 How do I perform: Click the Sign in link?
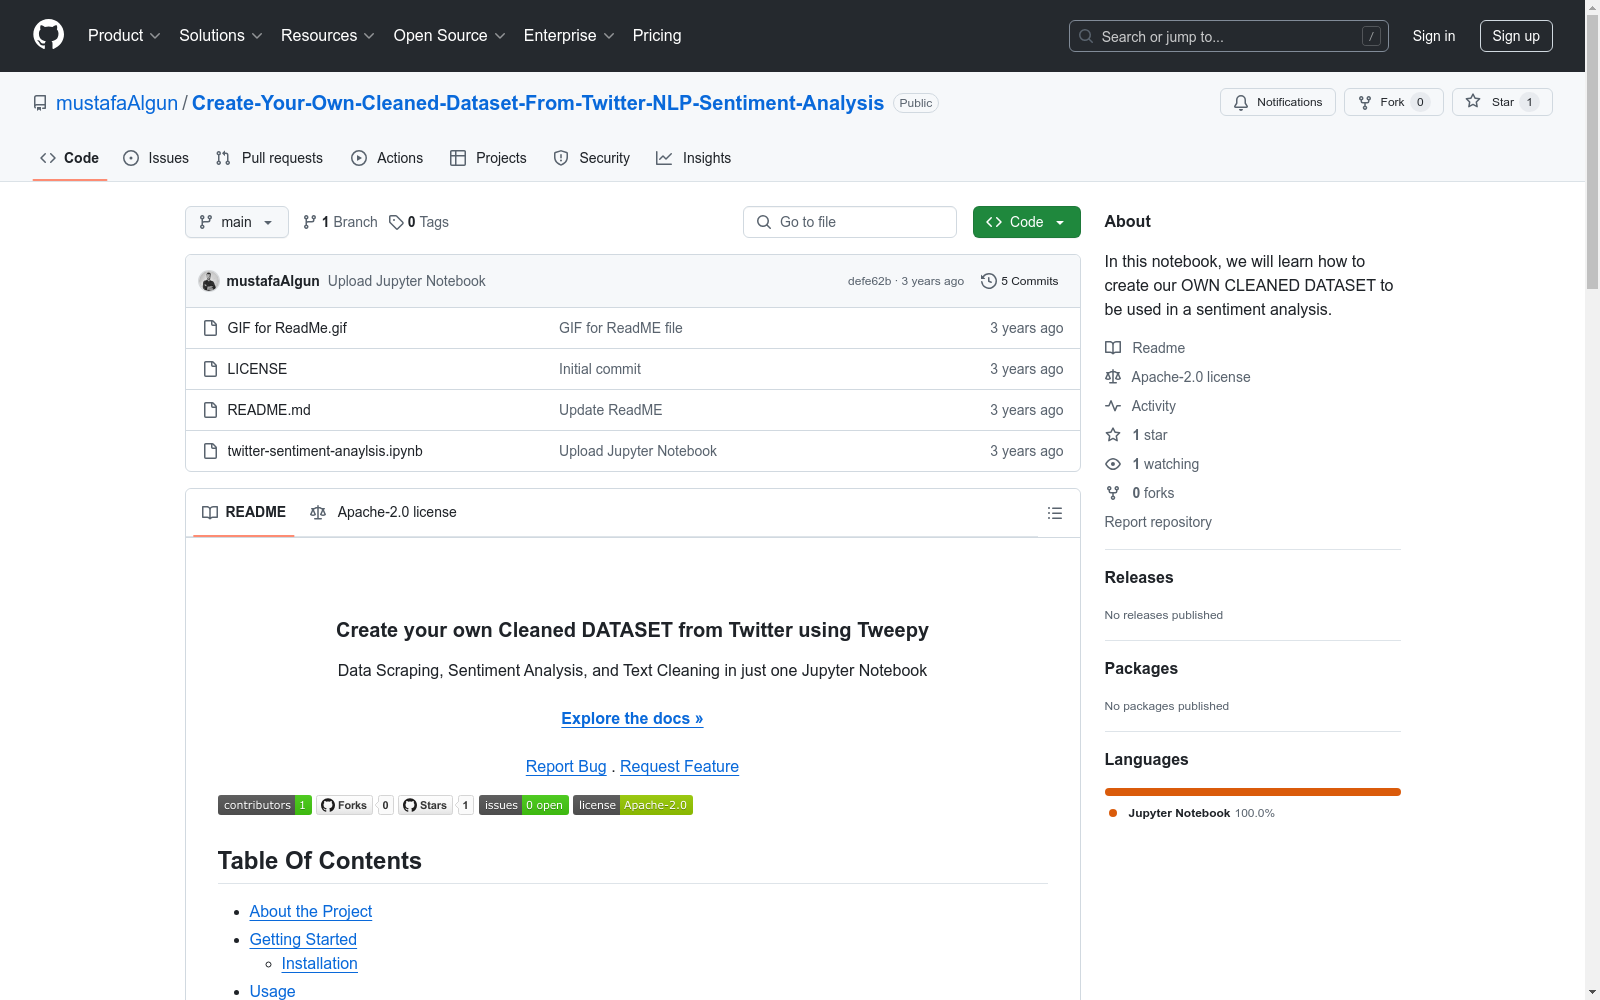pyautogui.click(x=1434, y=36)
